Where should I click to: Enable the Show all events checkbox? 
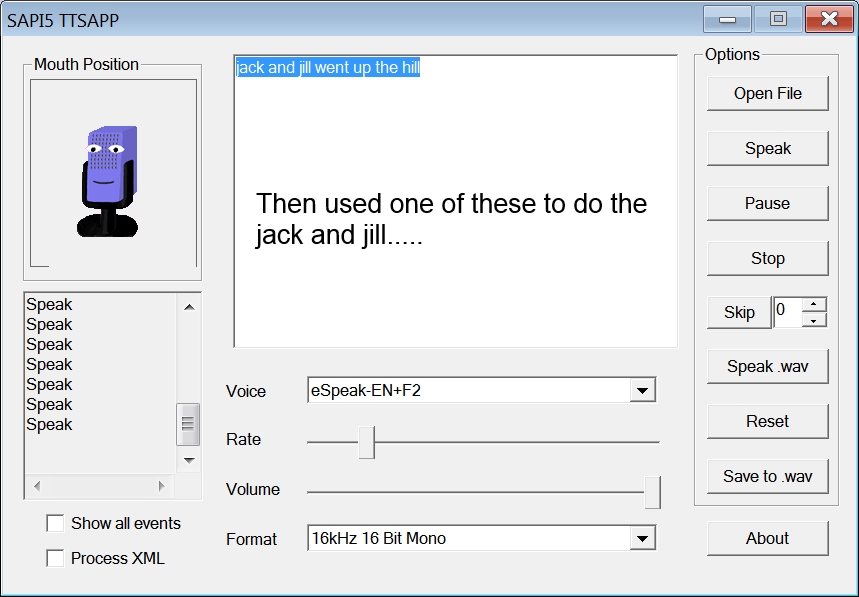[55, 523]
